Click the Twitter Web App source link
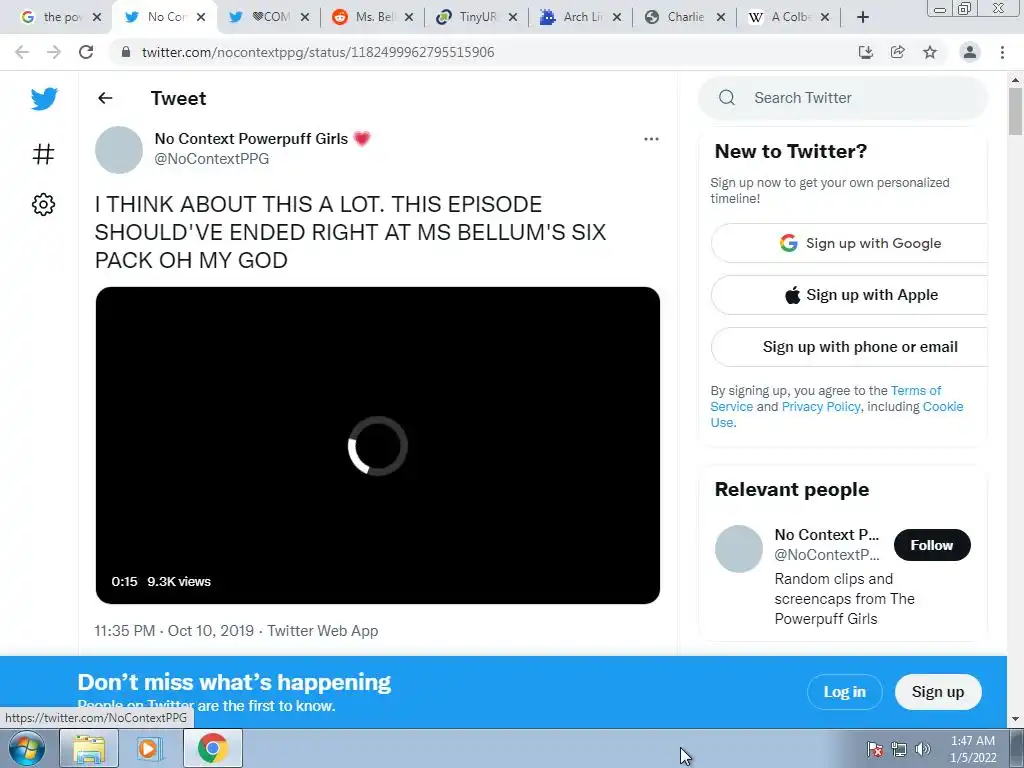 pos(323,631)
